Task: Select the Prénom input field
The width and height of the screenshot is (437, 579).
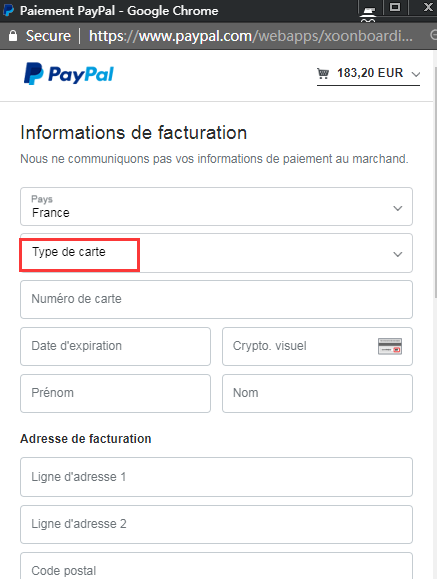Action: pos(115,393)
